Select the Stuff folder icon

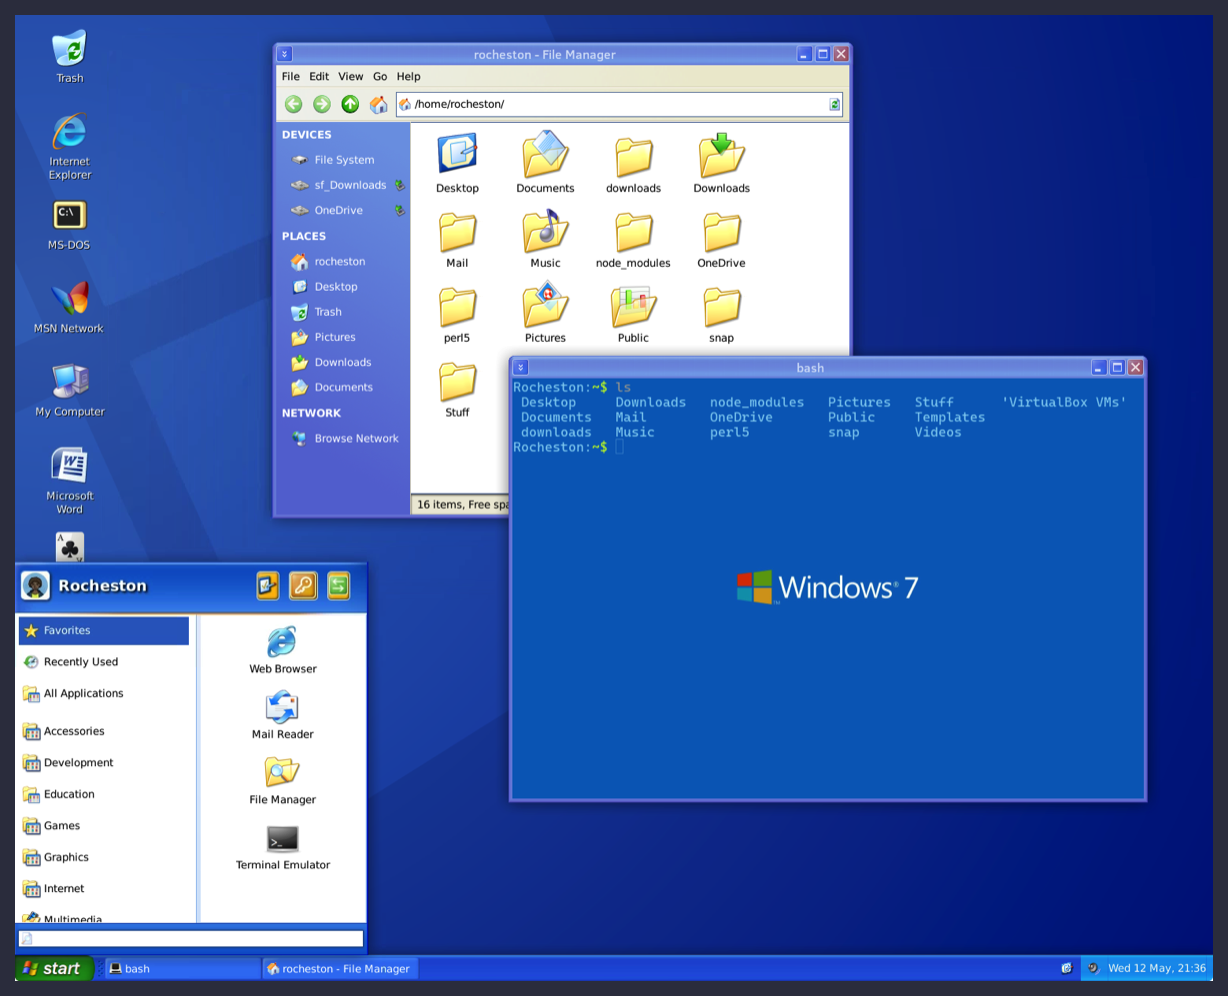point(457,381)
